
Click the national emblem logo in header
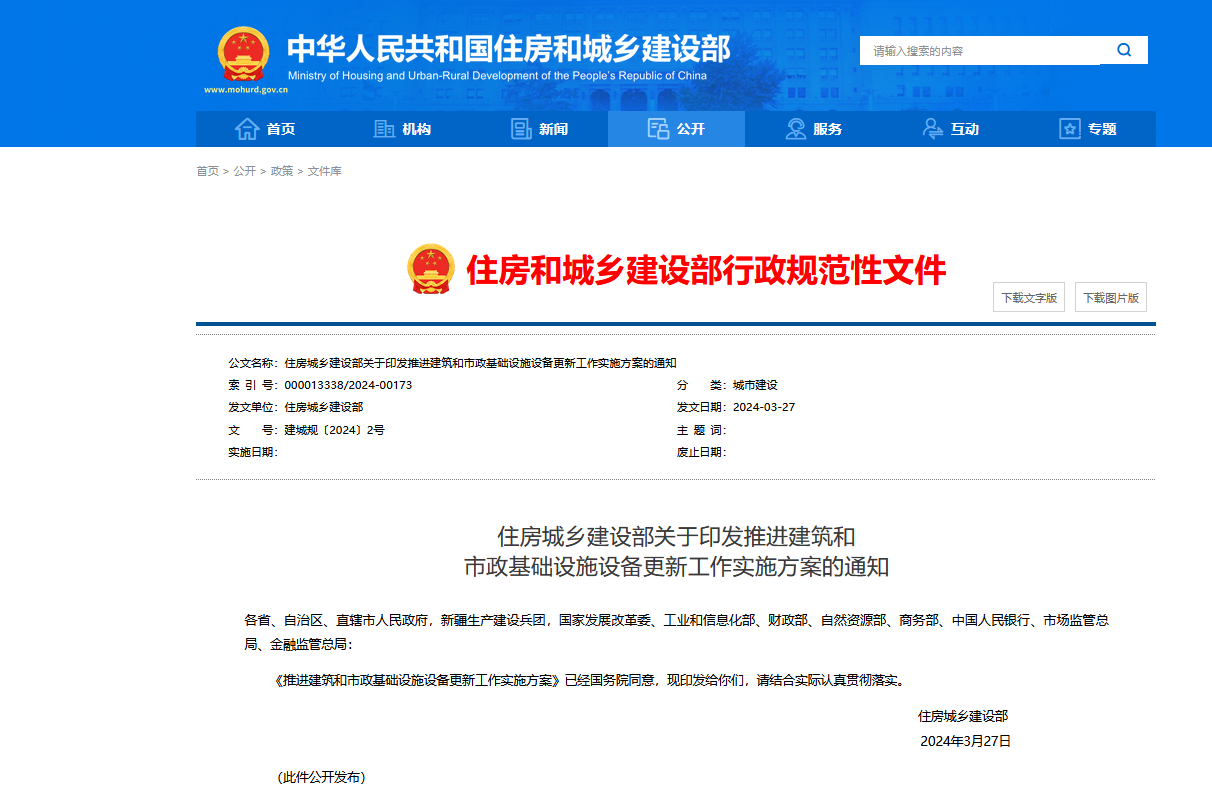pos(243,54)
